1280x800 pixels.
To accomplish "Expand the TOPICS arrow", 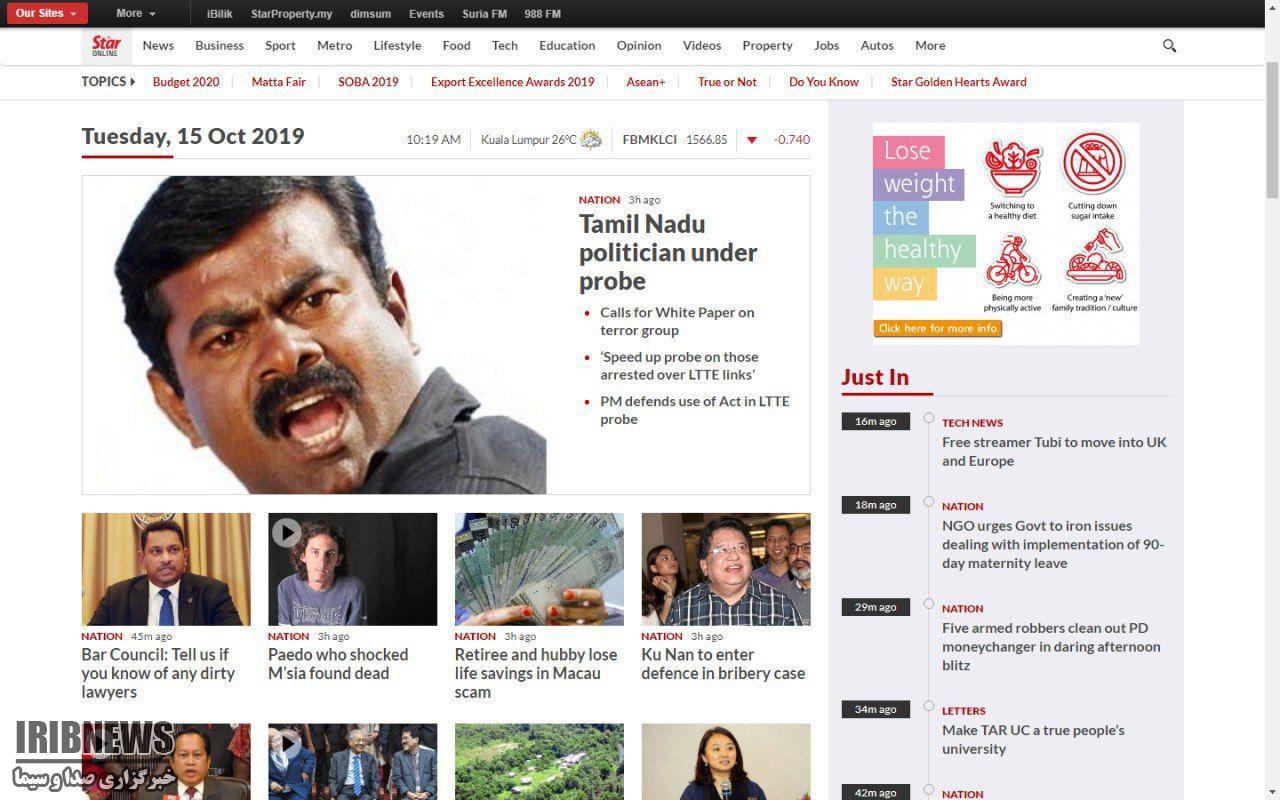I will pos(132,82).
